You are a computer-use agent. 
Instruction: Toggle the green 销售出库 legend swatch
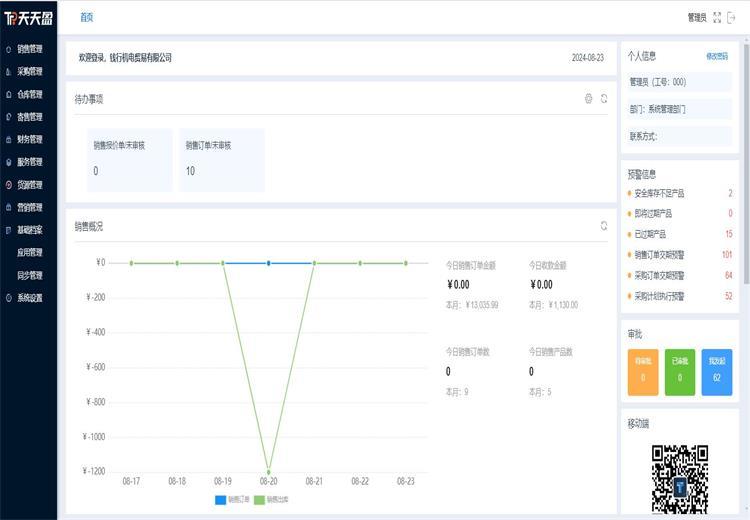(x=259, y=500)
